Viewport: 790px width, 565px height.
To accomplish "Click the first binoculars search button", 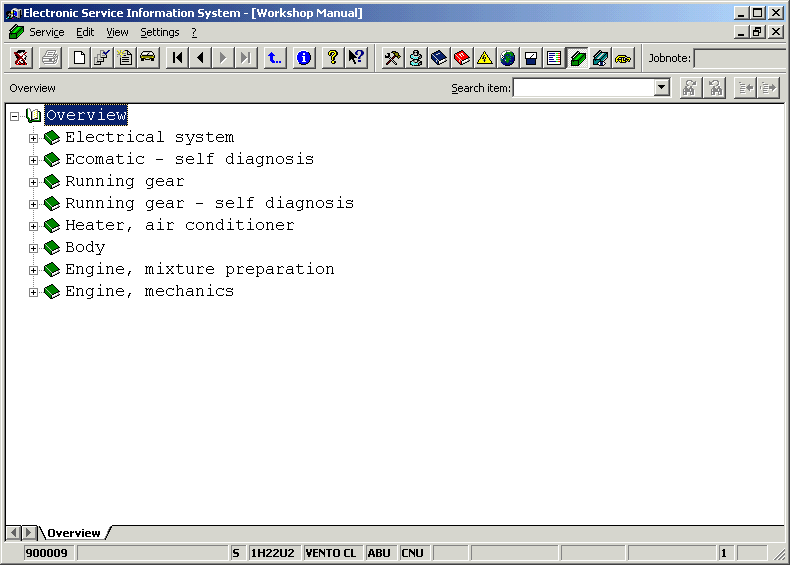I will [x=690, y=88].
